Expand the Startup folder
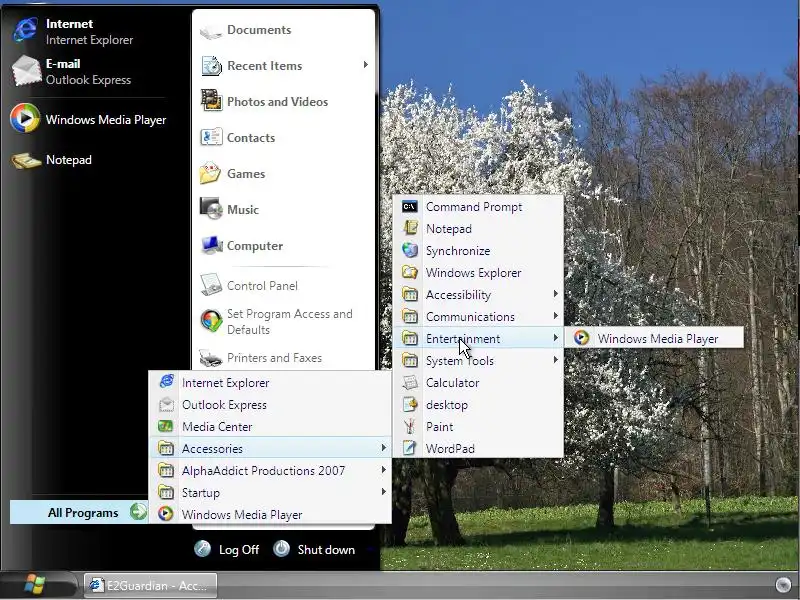 pos(270,492)
